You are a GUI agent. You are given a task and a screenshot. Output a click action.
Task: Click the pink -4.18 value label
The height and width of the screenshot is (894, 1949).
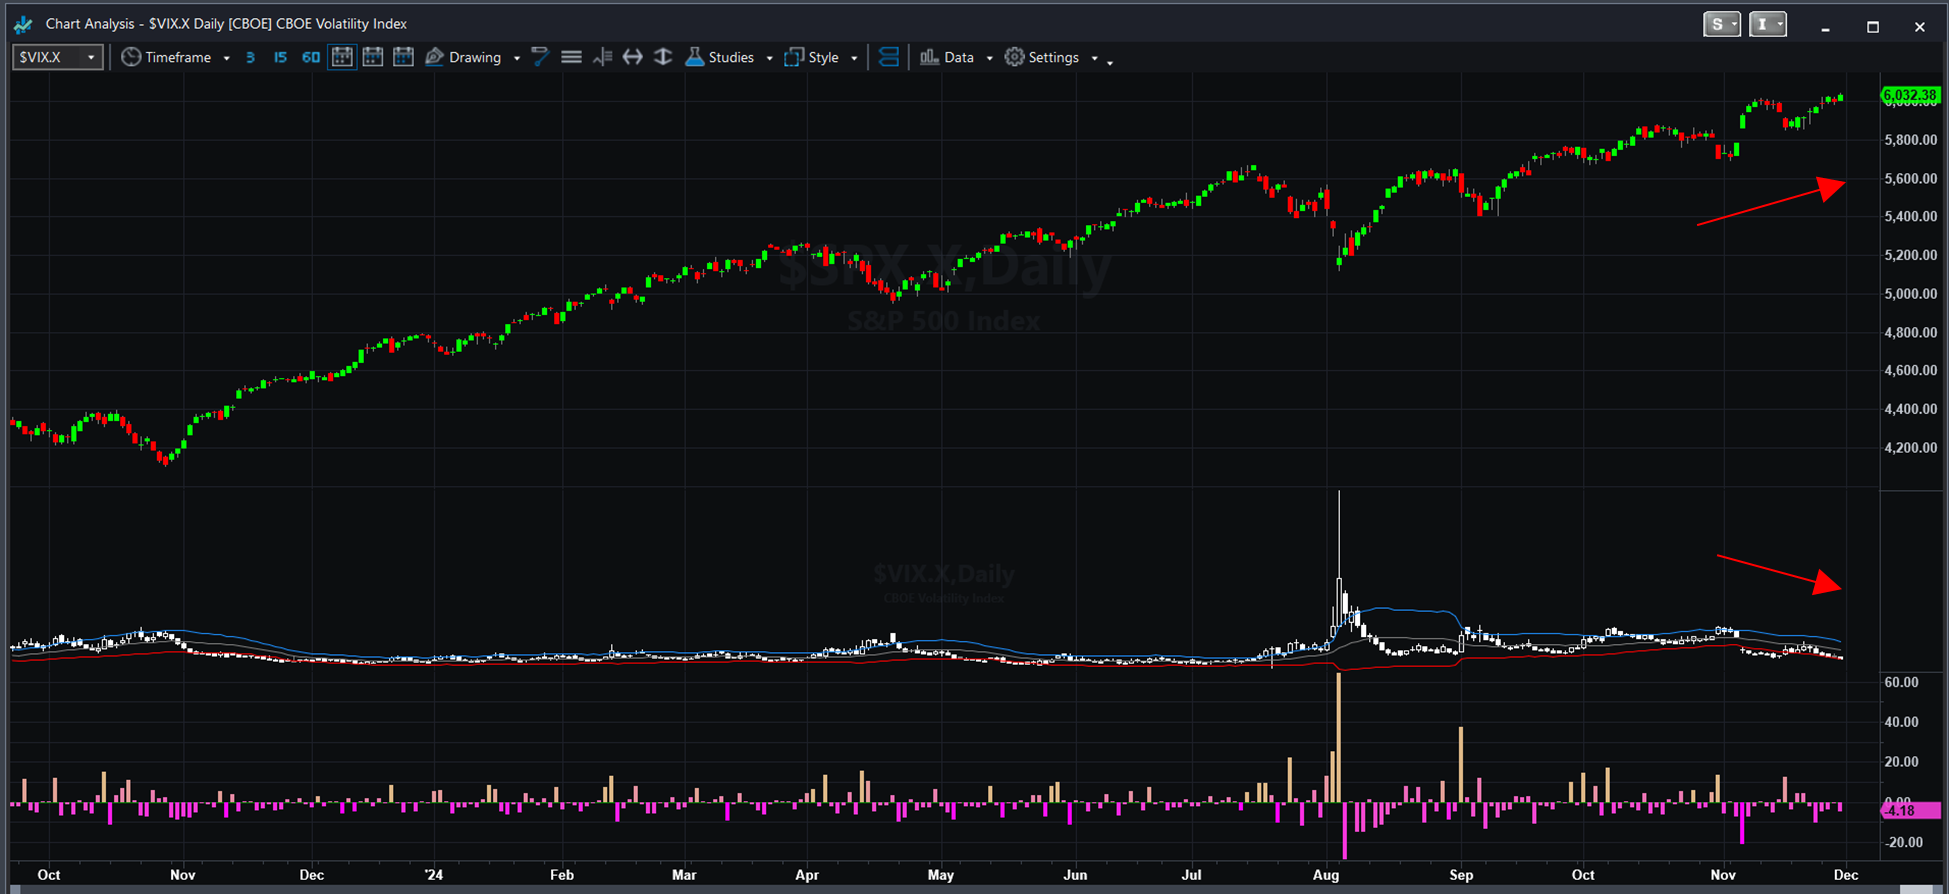tap(1910, 810)
